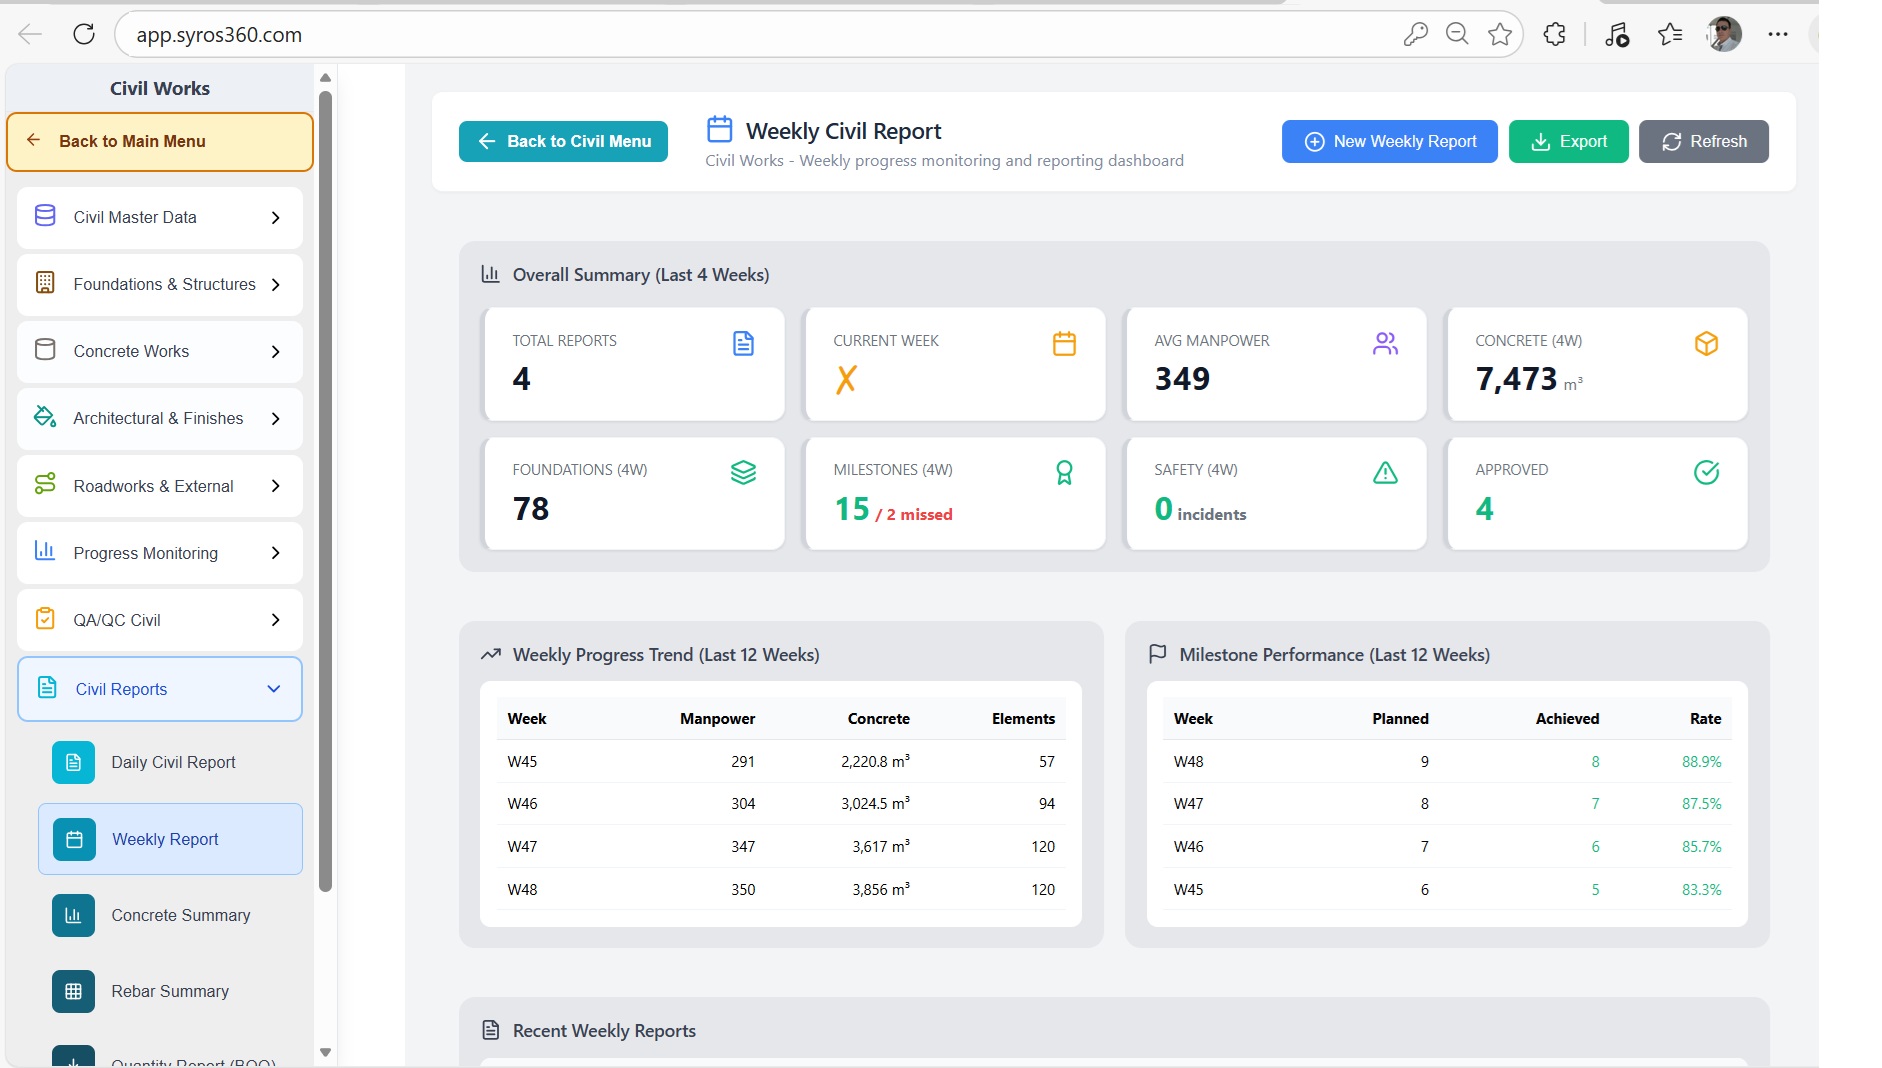Click the Concrete Summary chart icon
Viewport: 1882px width, 1068px height.
(73, 916)
